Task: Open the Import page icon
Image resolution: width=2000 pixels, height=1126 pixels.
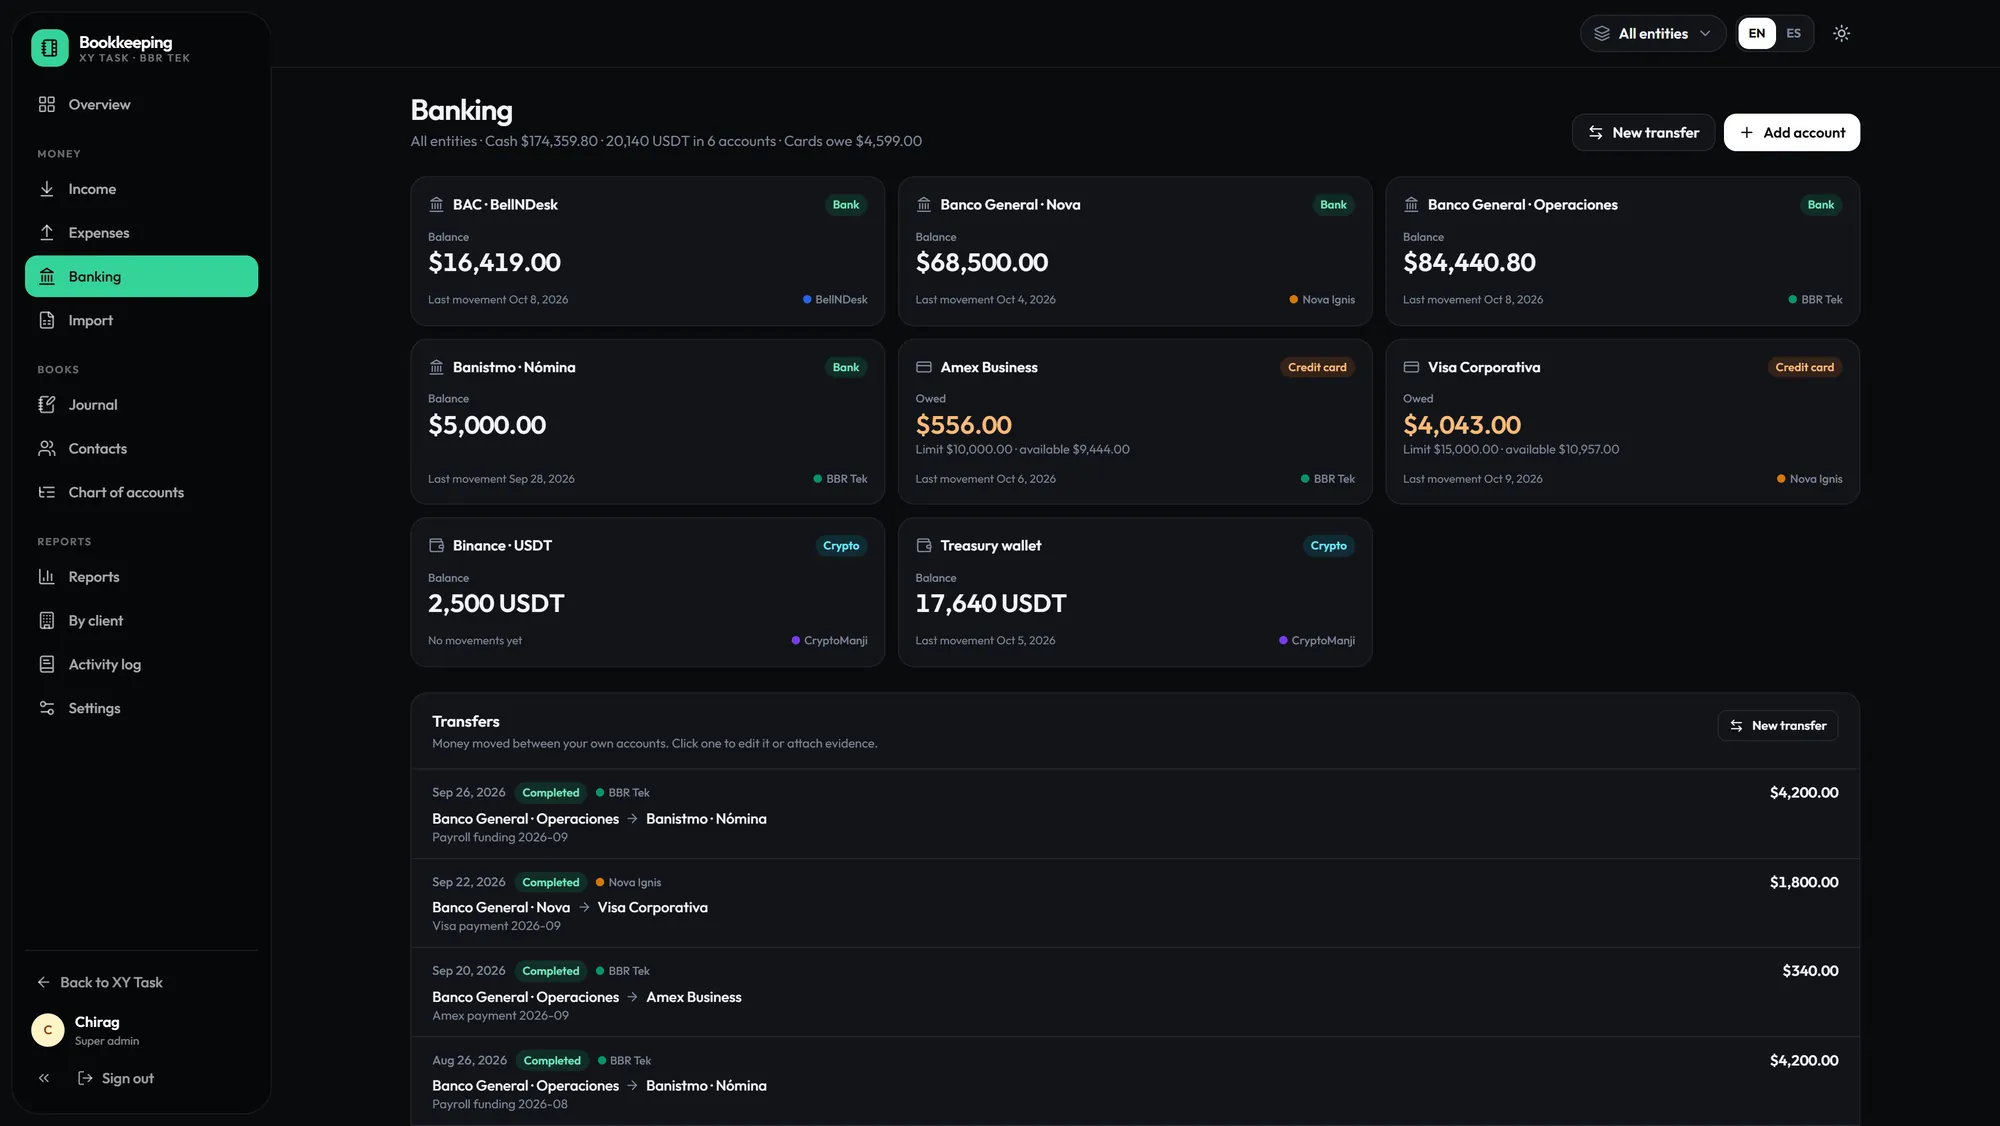Action: click(47, 321)
